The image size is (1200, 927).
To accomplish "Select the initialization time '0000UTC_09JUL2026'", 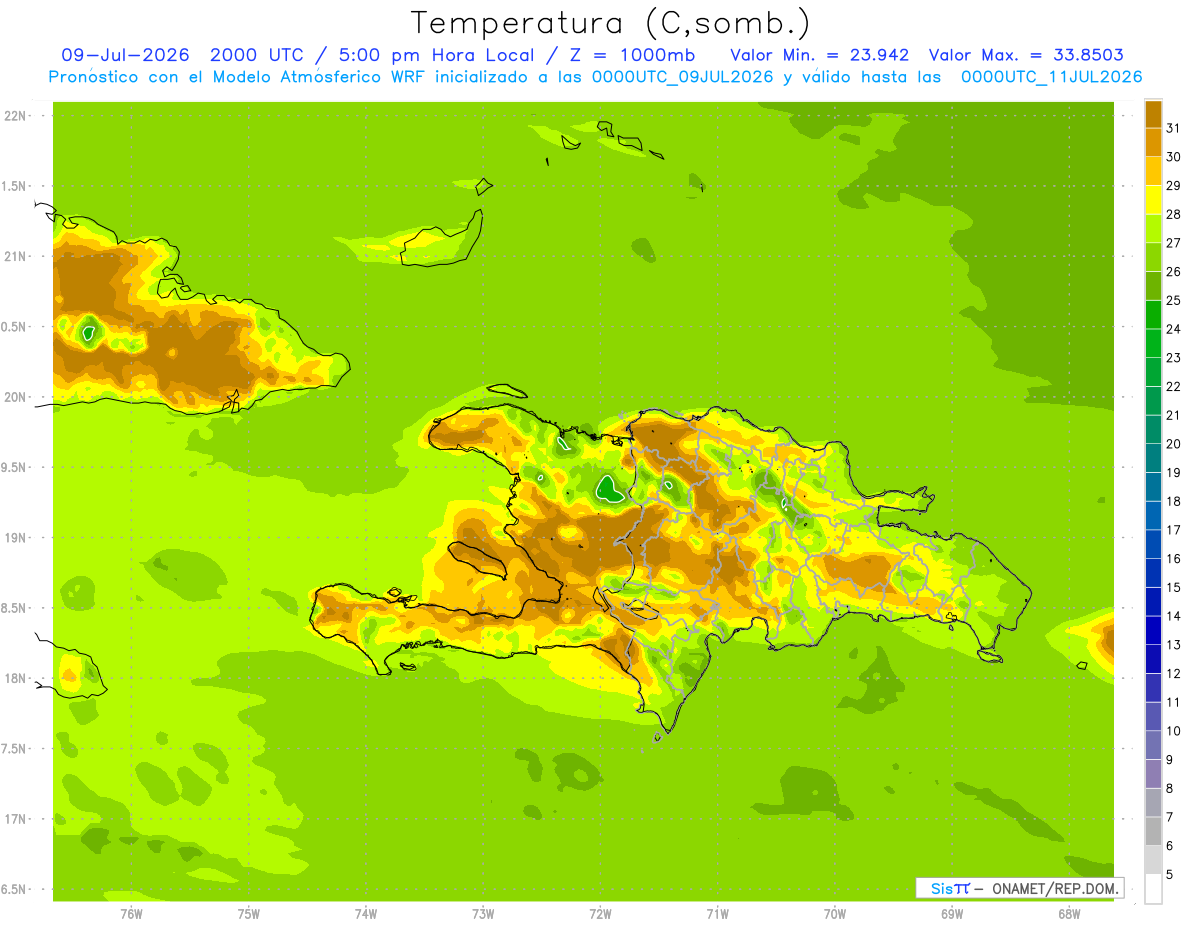I will click(x=683, y=77).
